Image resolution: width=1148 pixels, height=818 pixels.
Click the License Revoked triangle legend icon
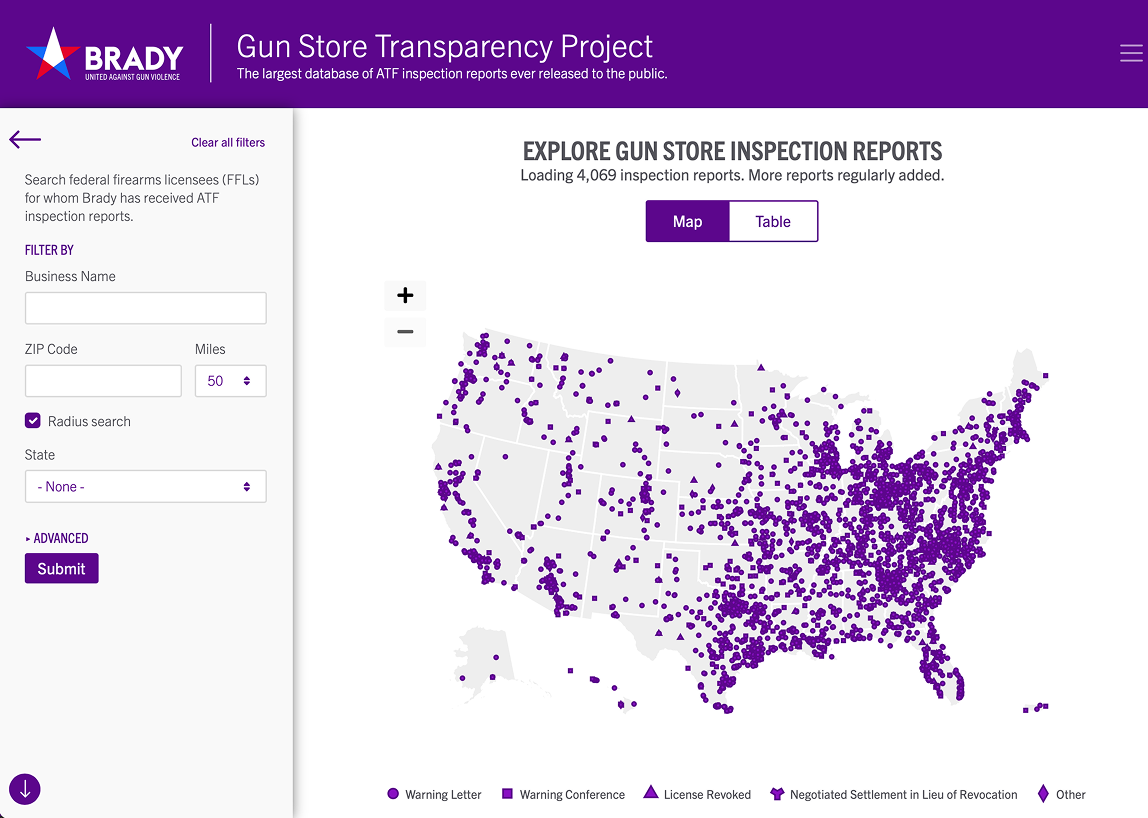click(651, 792)
